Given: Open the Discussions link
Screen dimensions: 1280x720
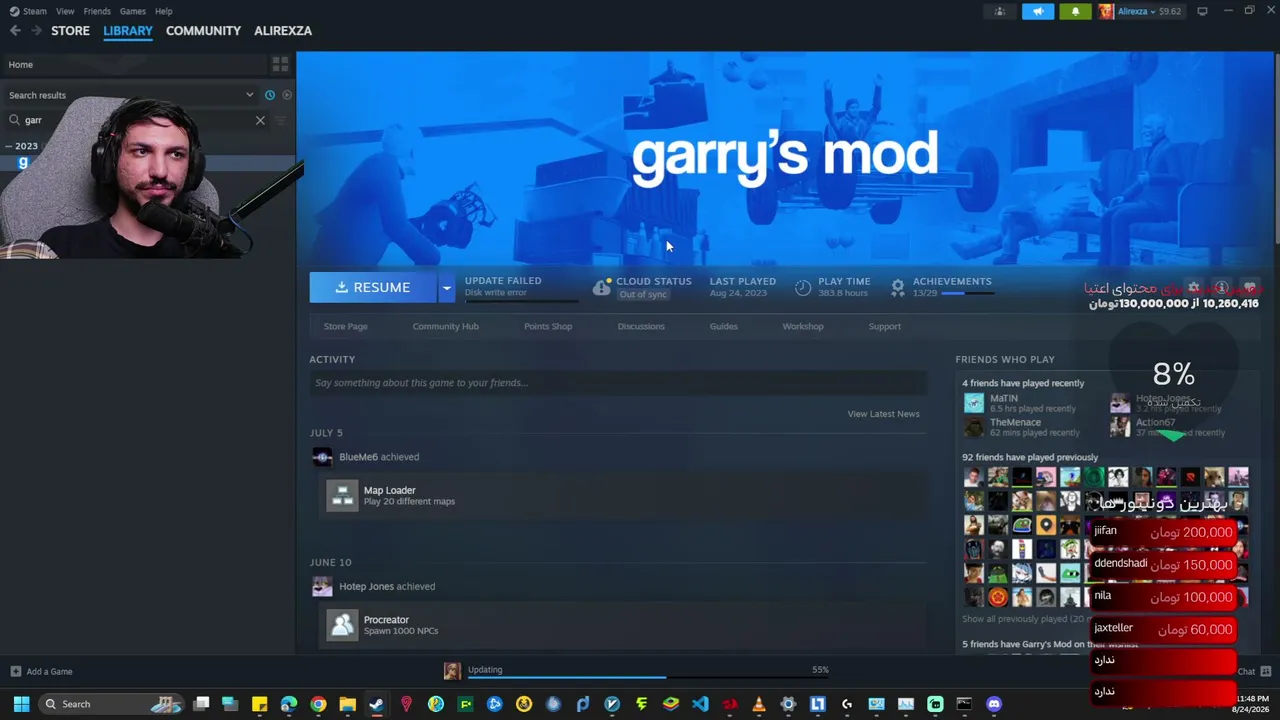Looking at the screenshot, I should coord(641,326).
